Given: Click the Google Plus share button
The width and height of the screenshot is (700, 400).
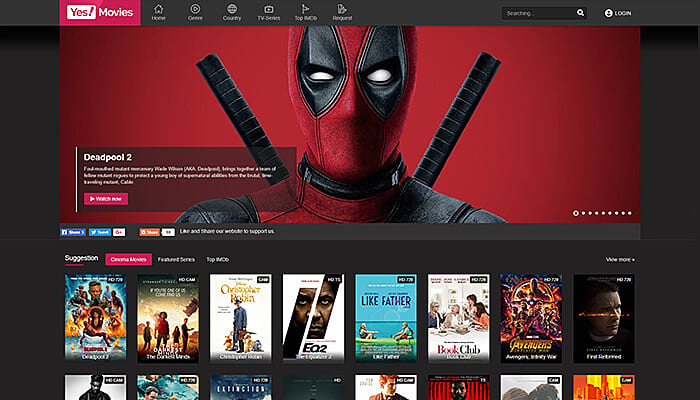Looking at the screenshot, I should coord(119,232).
